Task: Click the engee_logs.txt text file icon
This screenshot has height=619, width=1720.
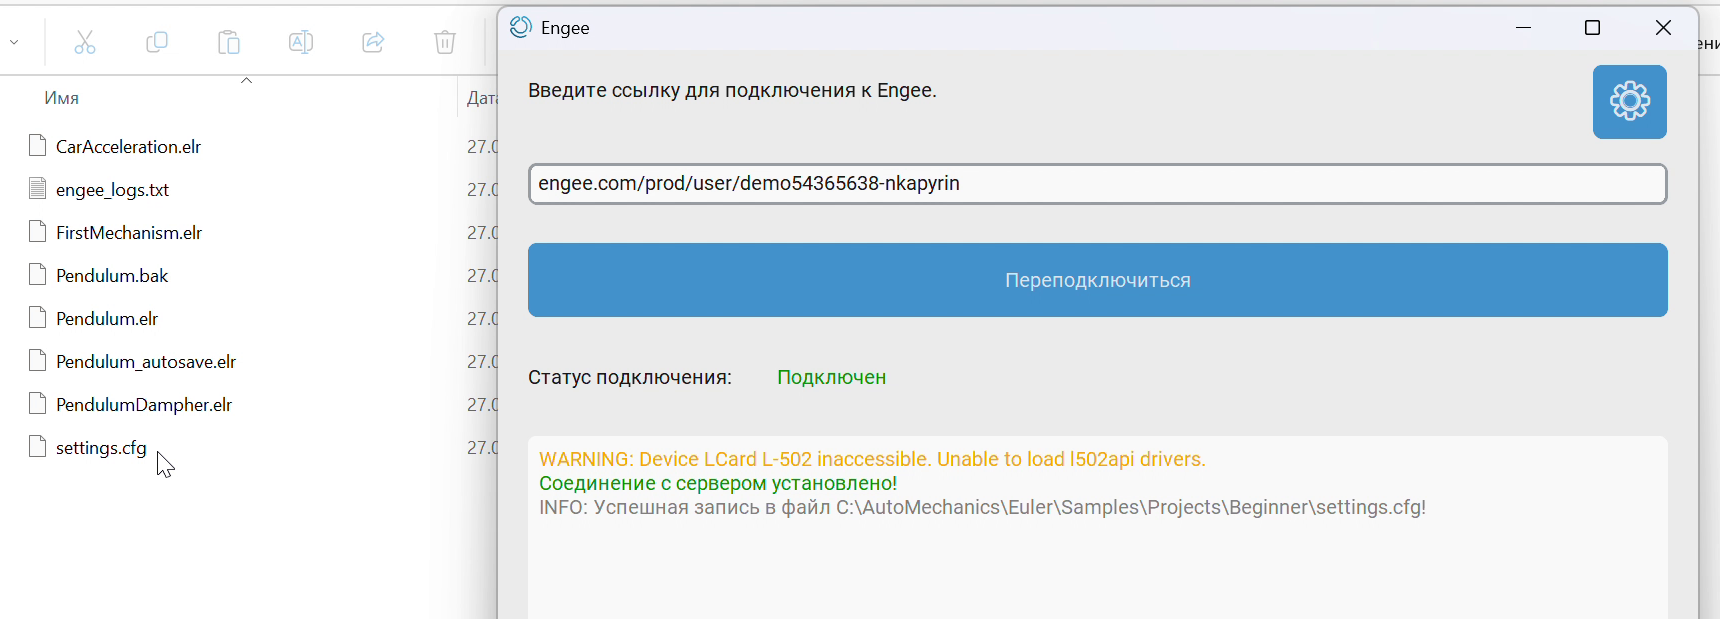Action: point(38,188)
